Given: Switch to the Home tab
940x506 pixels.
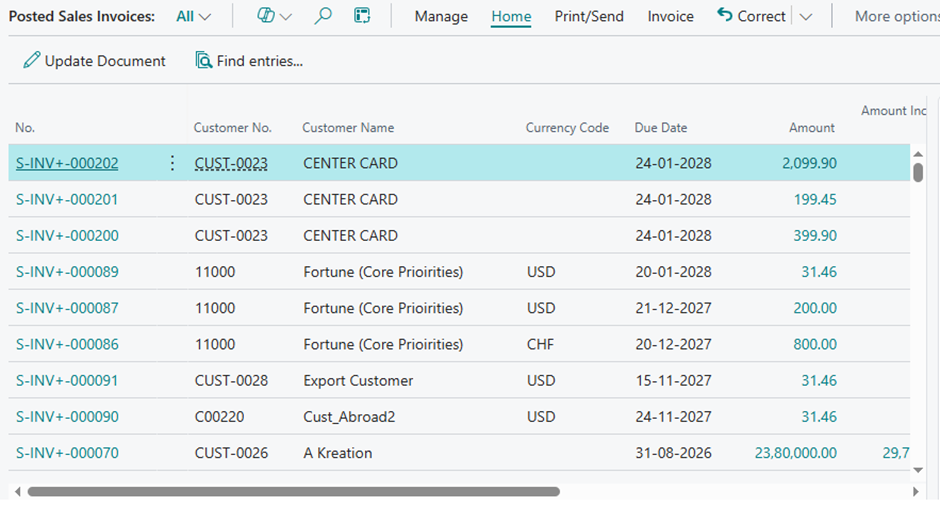Looking at the screenshot, I should coord(511,16).
